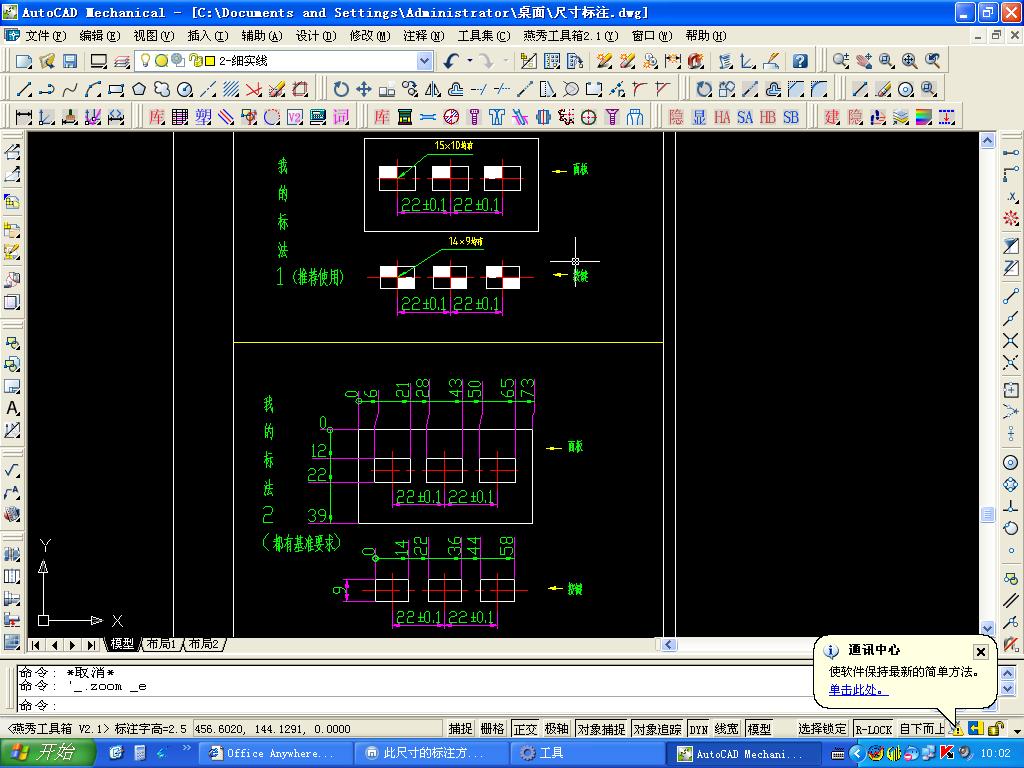Image resolution: width=1024 pixels, height=768 pixels.
Task: Click the command line input field
Action: point(418,705)
